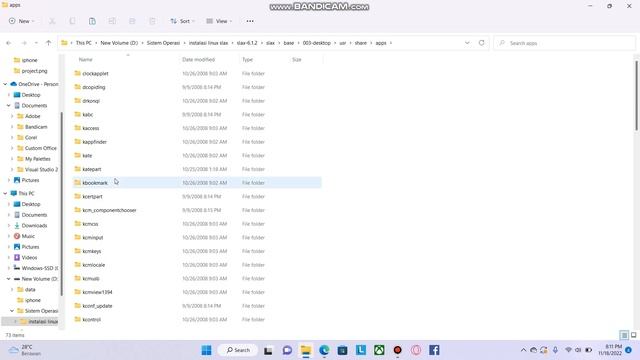Expand the Bandicam folder node
This screenshot has height=360, width=640.
pyautogui.click(x=12, y=127)
